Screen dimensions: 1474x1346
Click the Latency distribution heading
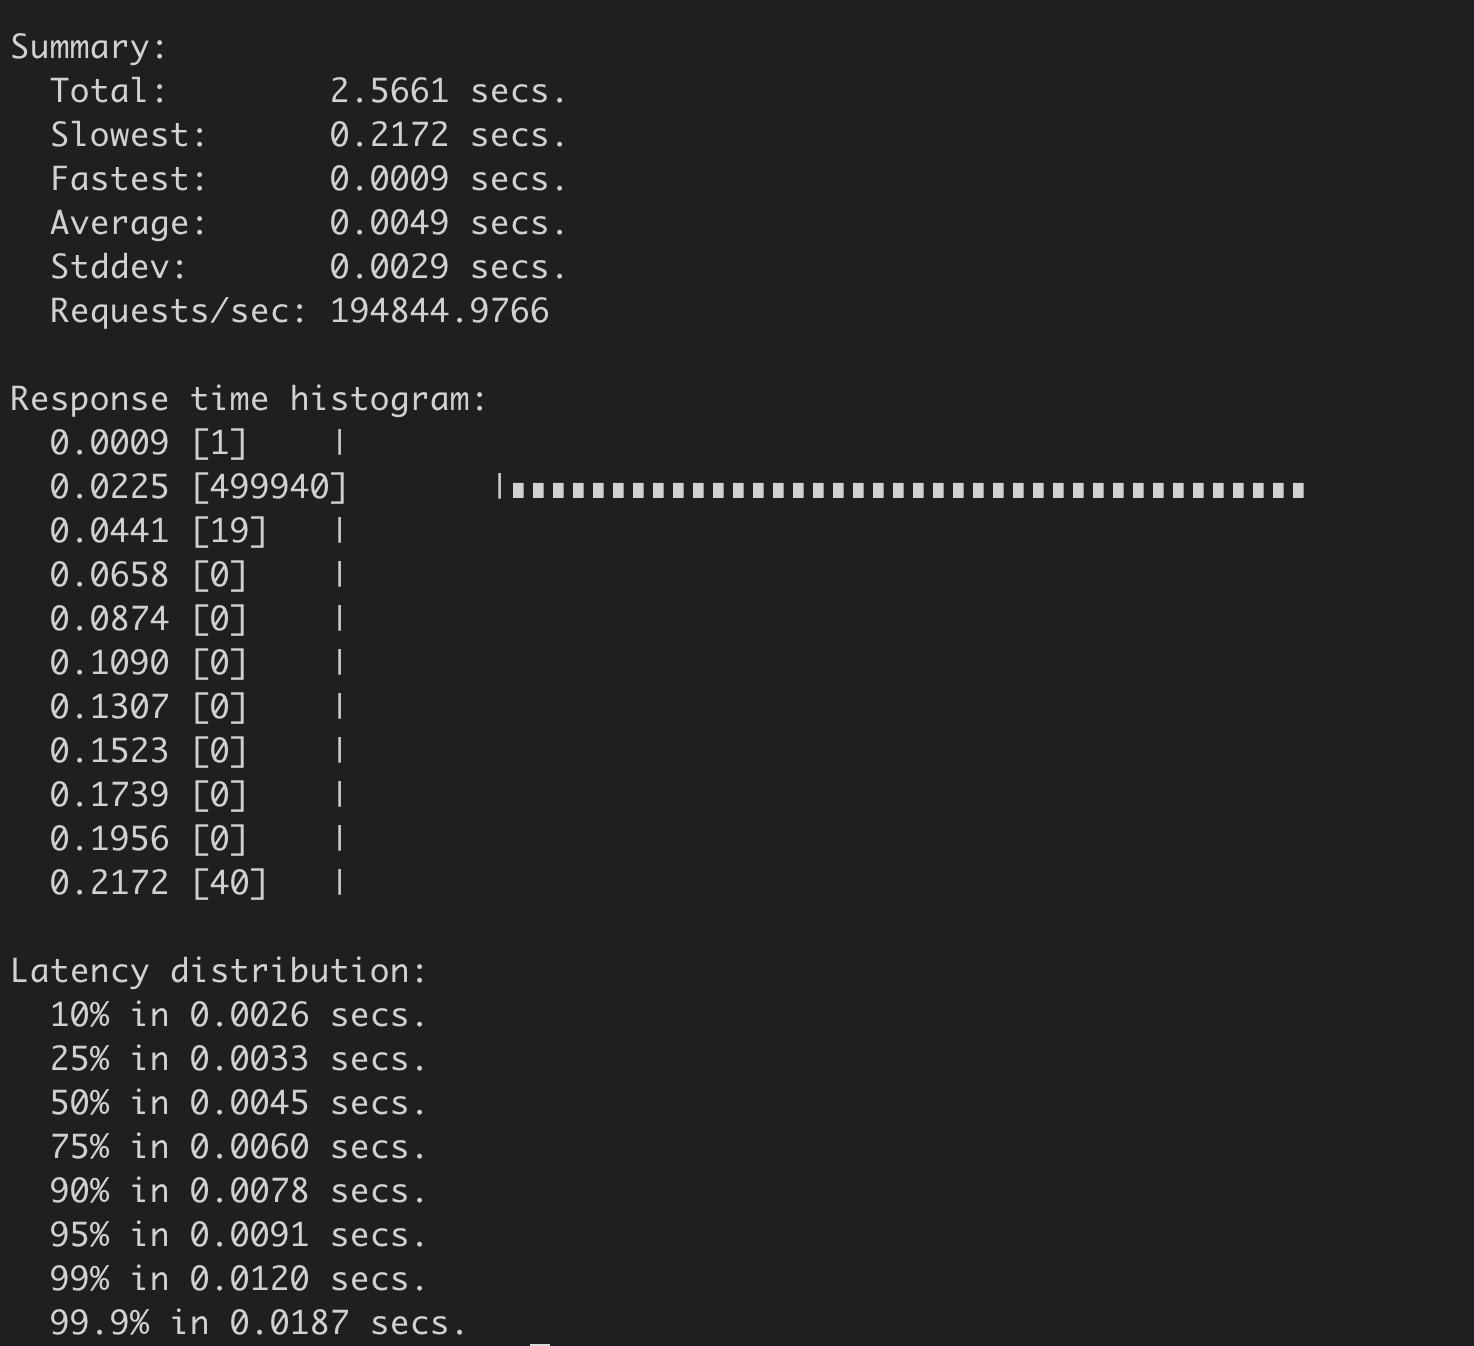coord(218,971)
